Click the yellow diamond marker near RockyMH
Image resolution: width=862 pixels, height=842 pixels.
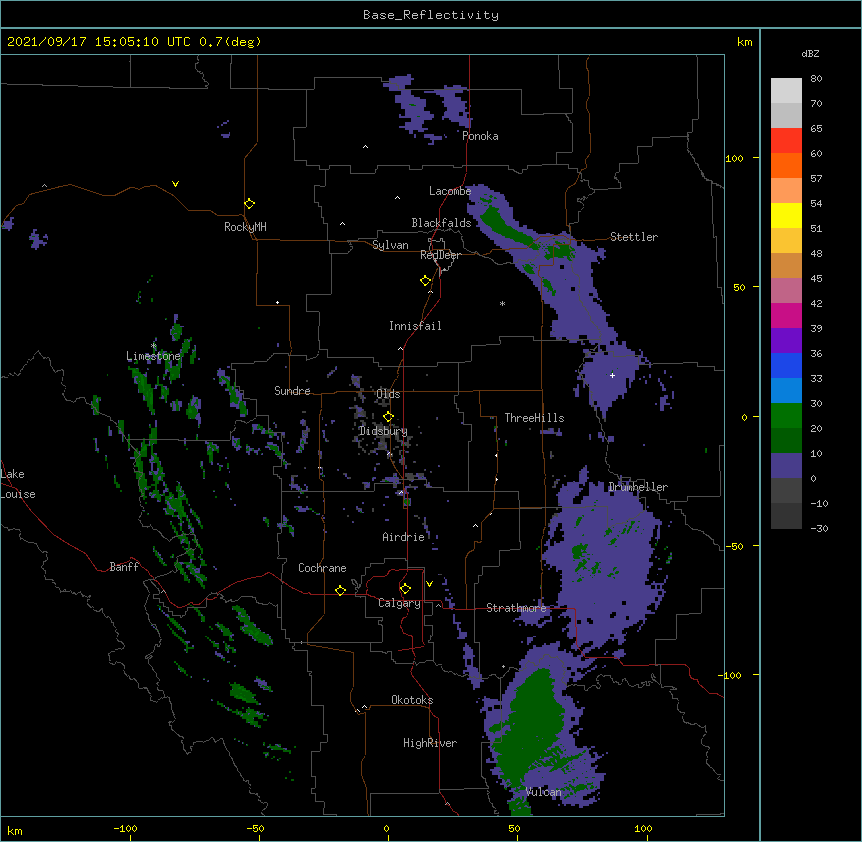pyautogui.click(x=249, y=204)
